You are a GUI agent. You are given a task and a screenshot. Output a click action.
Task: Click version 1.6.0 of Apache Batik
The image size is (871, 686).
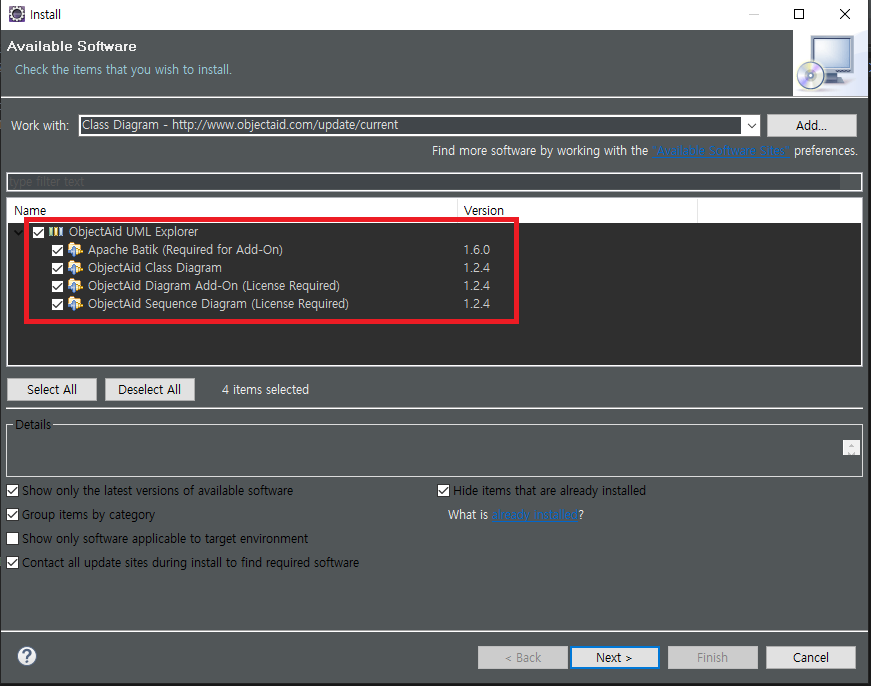point(477,250)
